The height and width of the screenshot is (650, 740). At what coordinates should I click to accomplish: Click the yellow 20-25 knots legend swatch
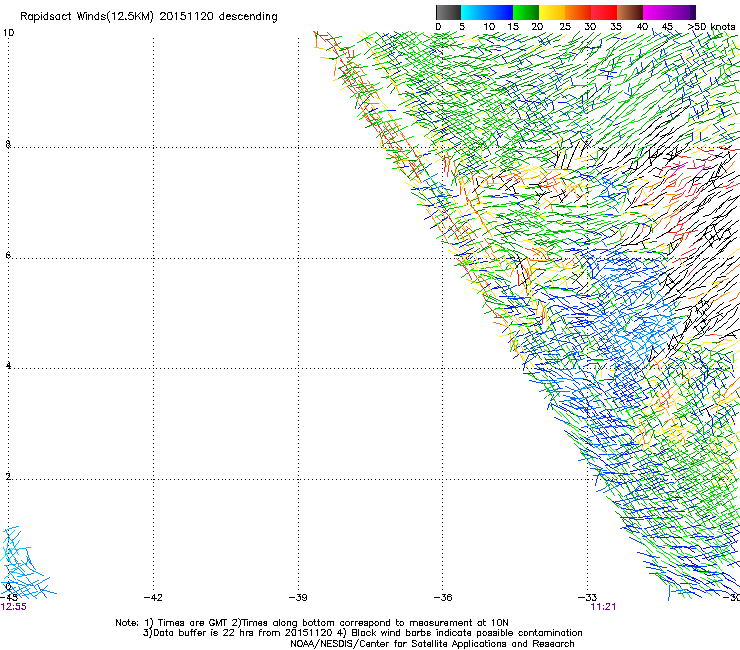coord(552,12)
